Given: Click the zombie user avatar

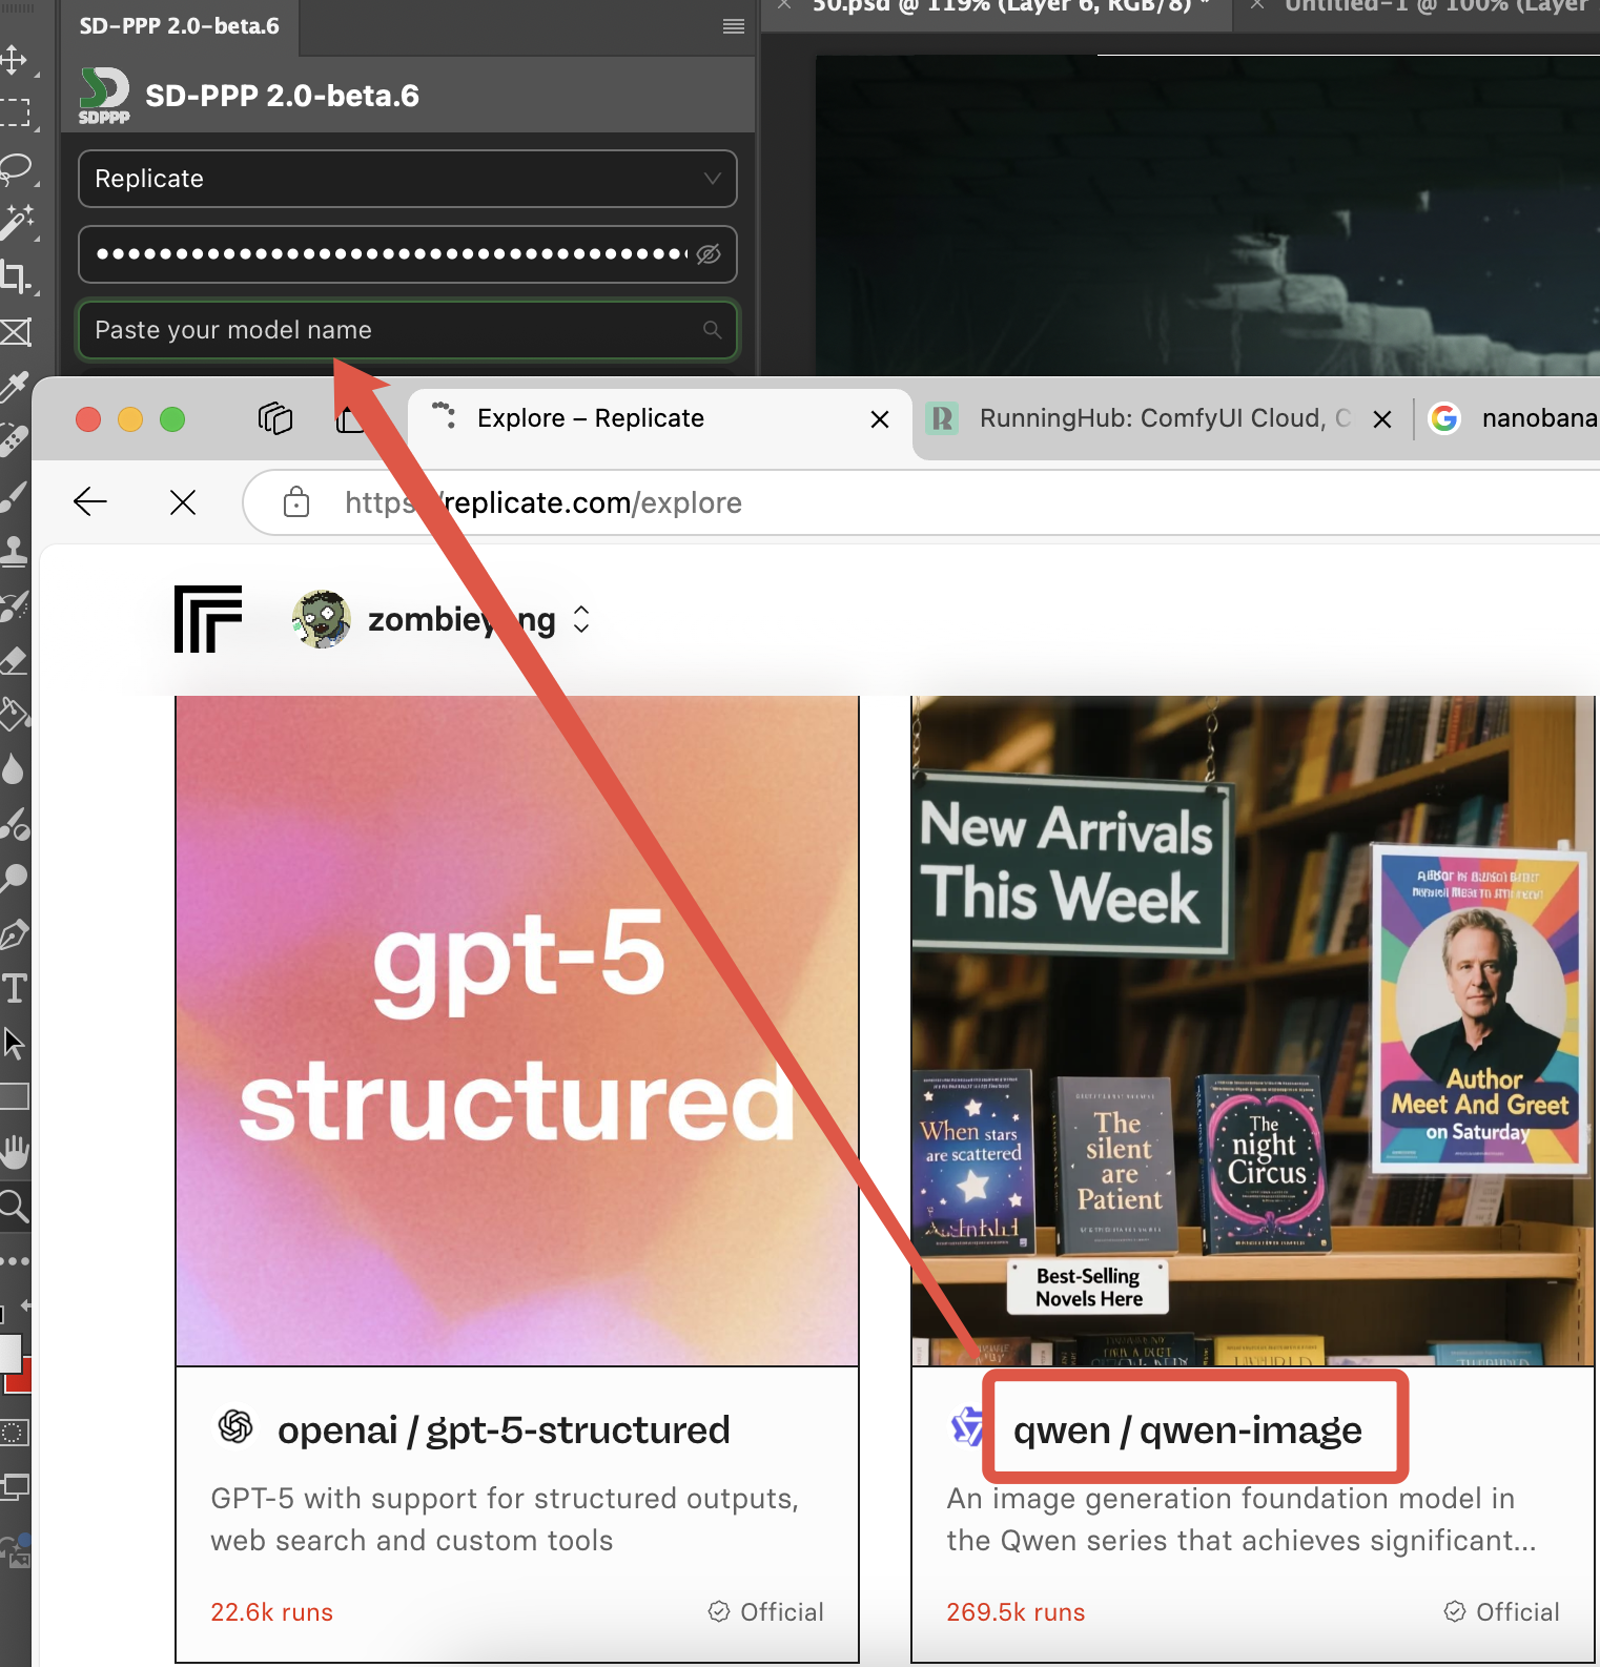Looking at the screenshot, I should pos(321,620).
